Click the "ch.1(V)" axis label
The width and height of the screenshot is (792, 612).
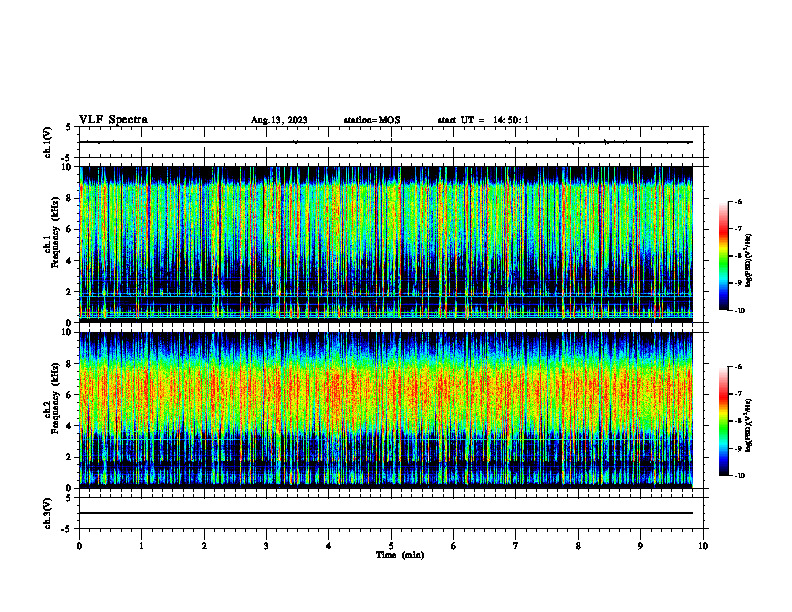[x=47, y=142]
